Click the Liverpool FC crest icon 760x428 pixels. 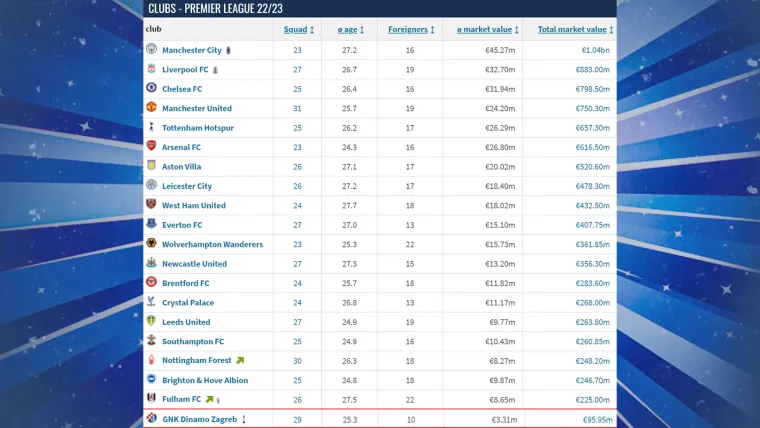[x=151, y=69]
